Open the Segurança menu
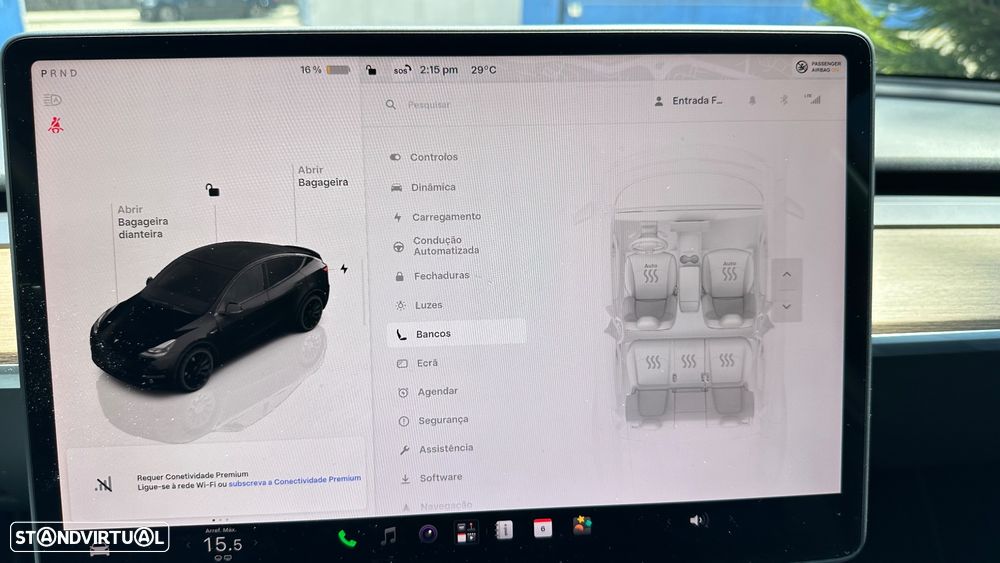Image resolution: width=1000 pixels, height=563 pixels. pos(434,420)
